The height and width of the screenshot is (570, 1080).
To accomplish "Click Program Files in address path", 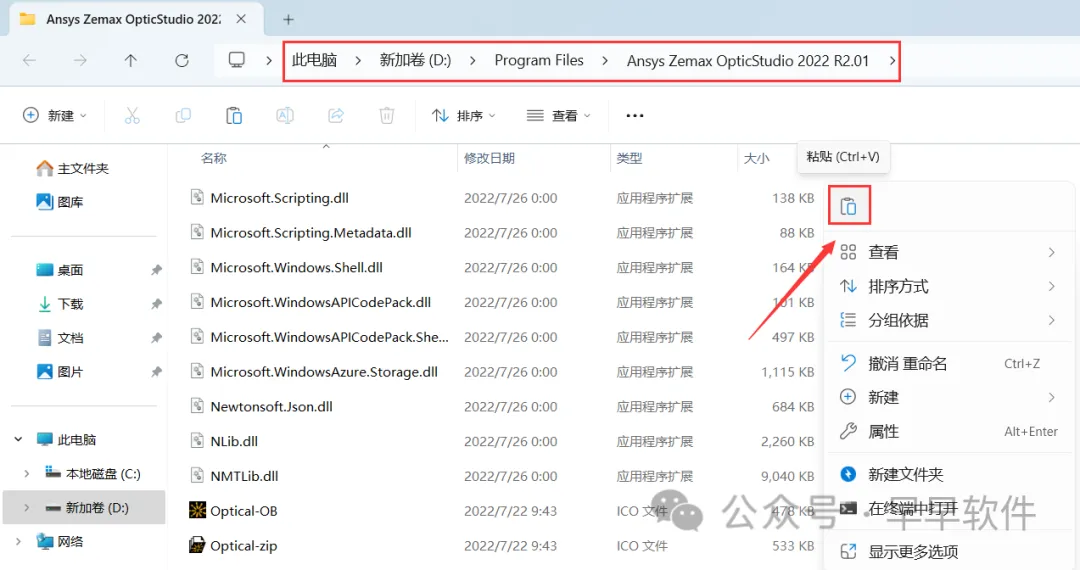I will coord(539,61).
